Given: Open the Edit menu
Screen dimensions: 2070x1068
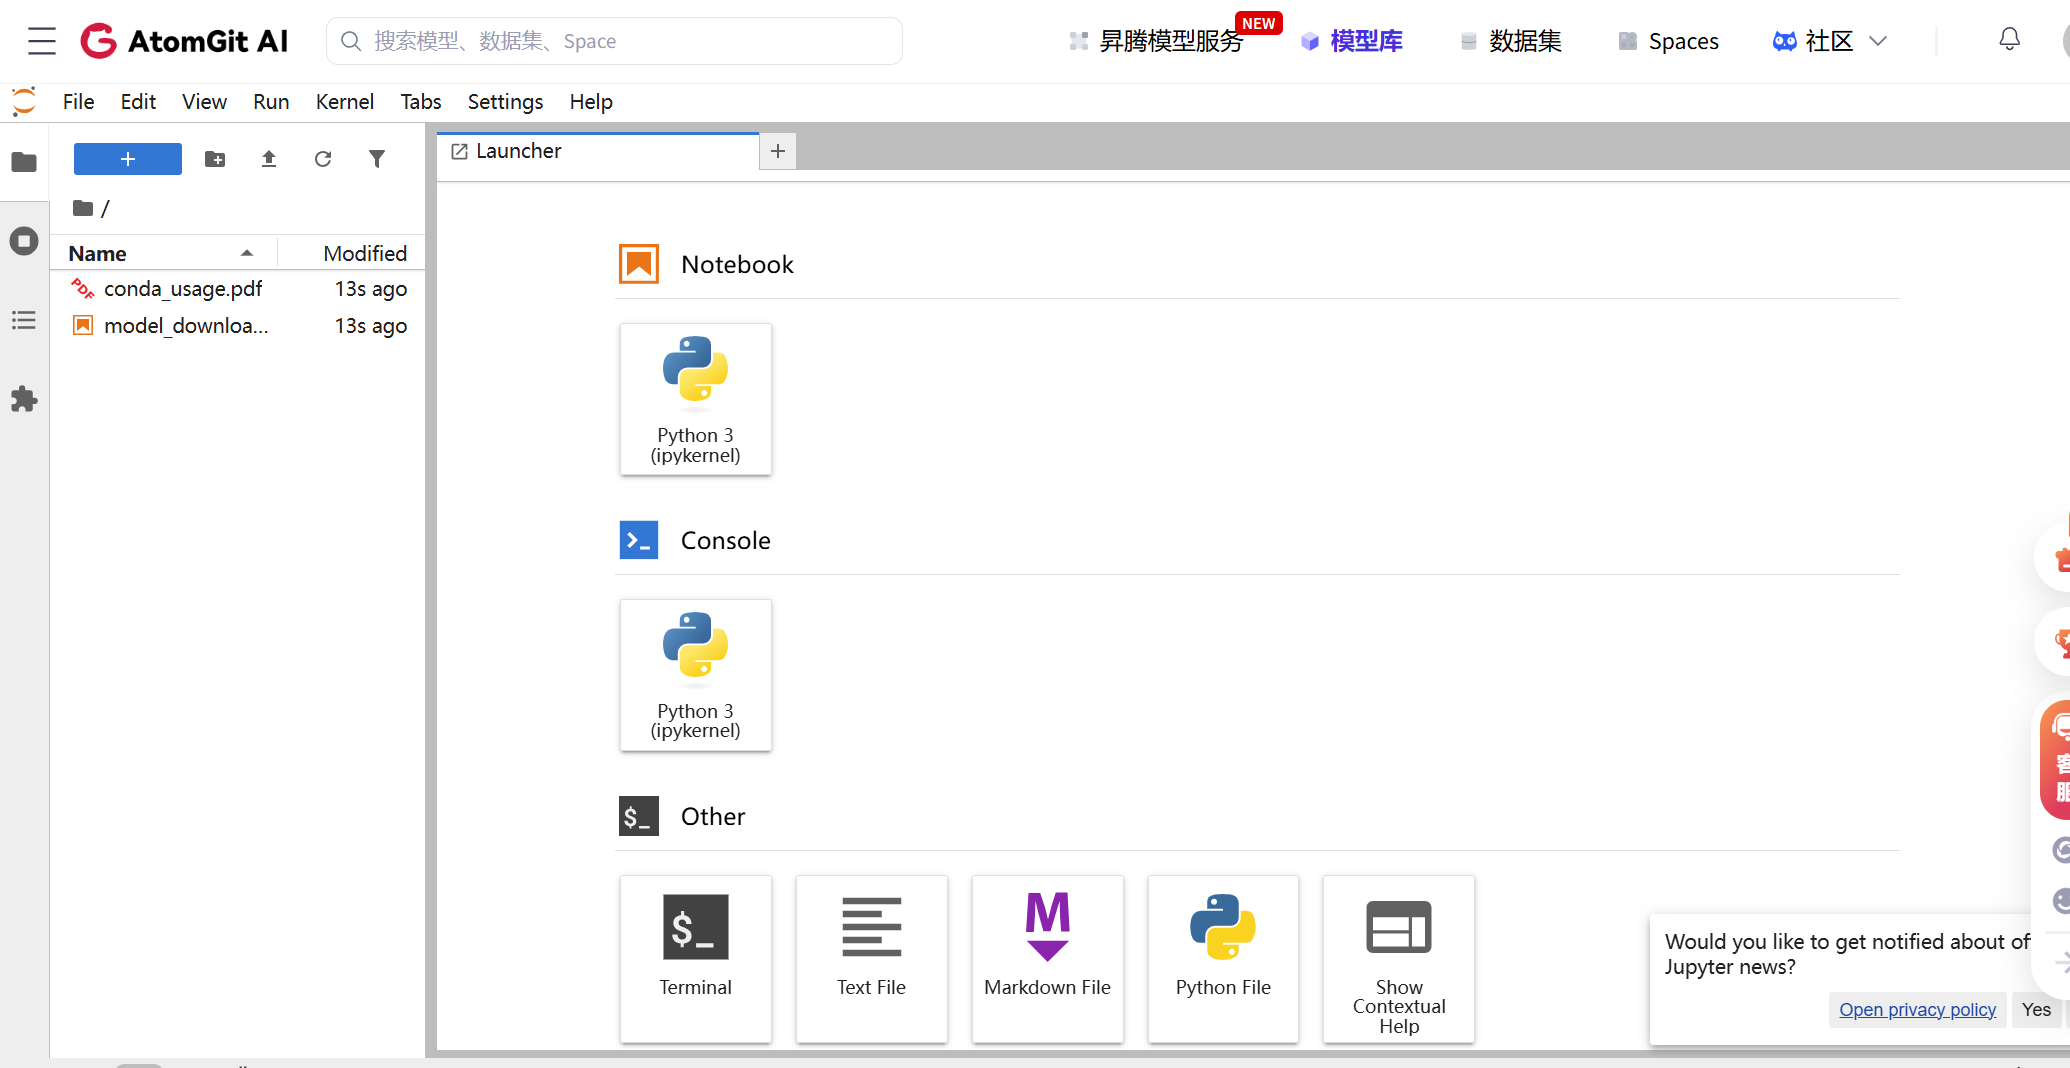Looking at the screenshot, I should pyautogui.click(x=138, y=102).
